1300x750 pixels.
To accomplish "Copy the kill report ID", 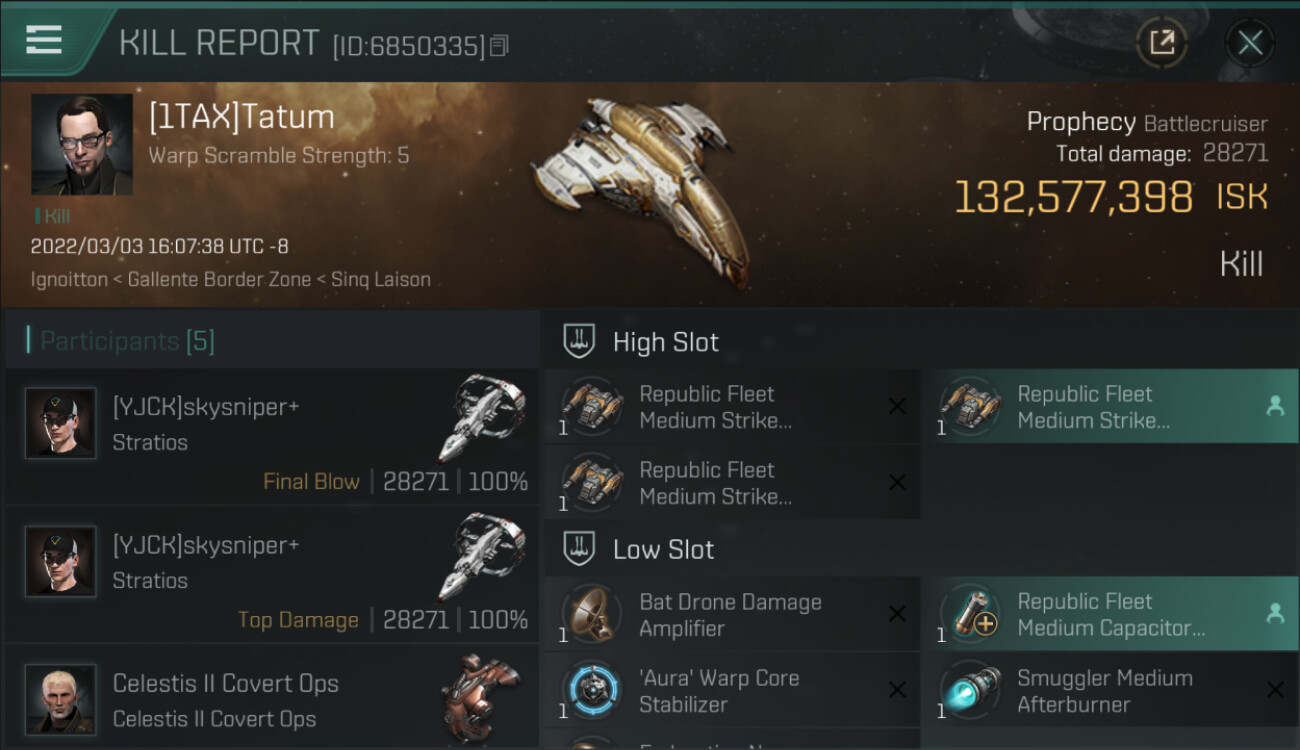I will pyautogui.click(x=499, y=46).
